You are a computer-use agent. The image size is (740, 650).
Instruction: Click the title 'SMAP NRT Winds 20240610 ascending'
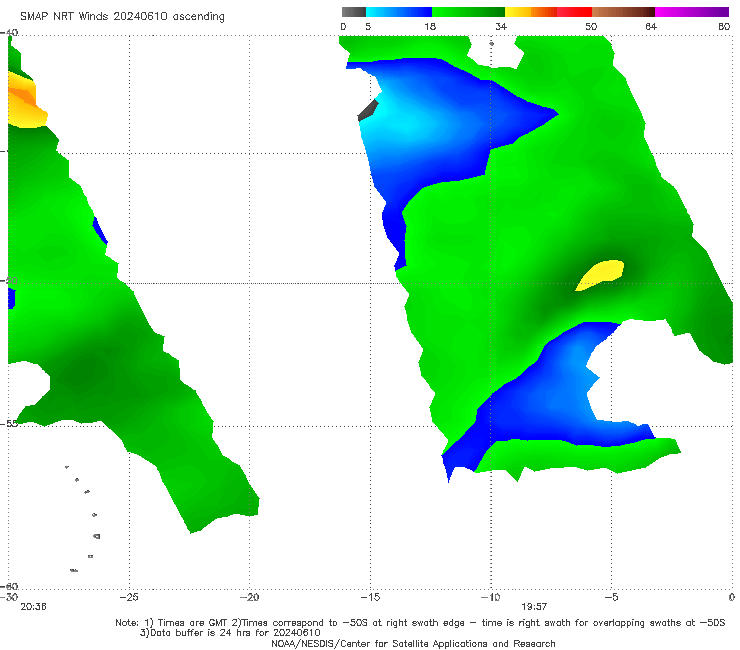122,17
